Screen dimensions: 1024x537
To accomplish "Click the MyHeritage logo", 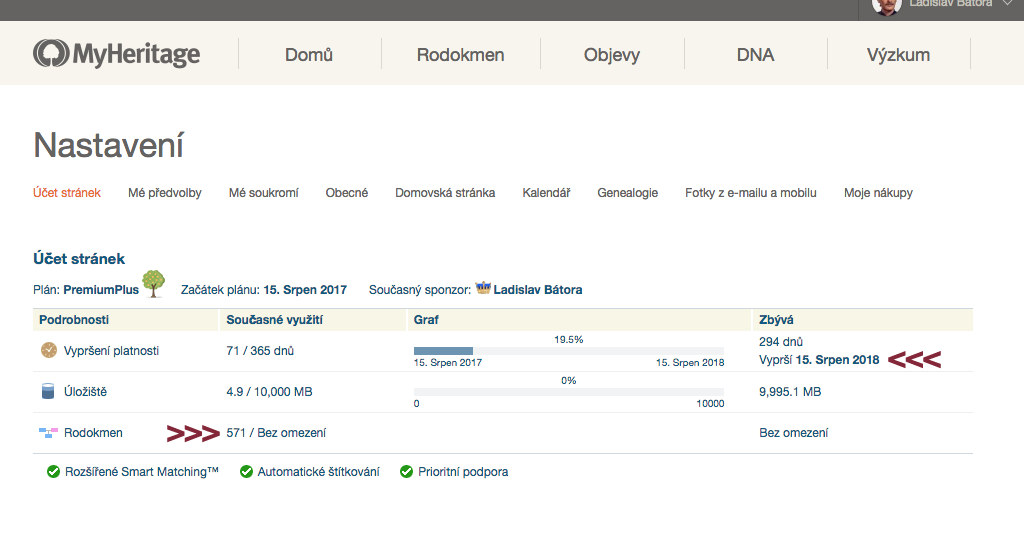I will pyautogui.click(x=117, y=54).
